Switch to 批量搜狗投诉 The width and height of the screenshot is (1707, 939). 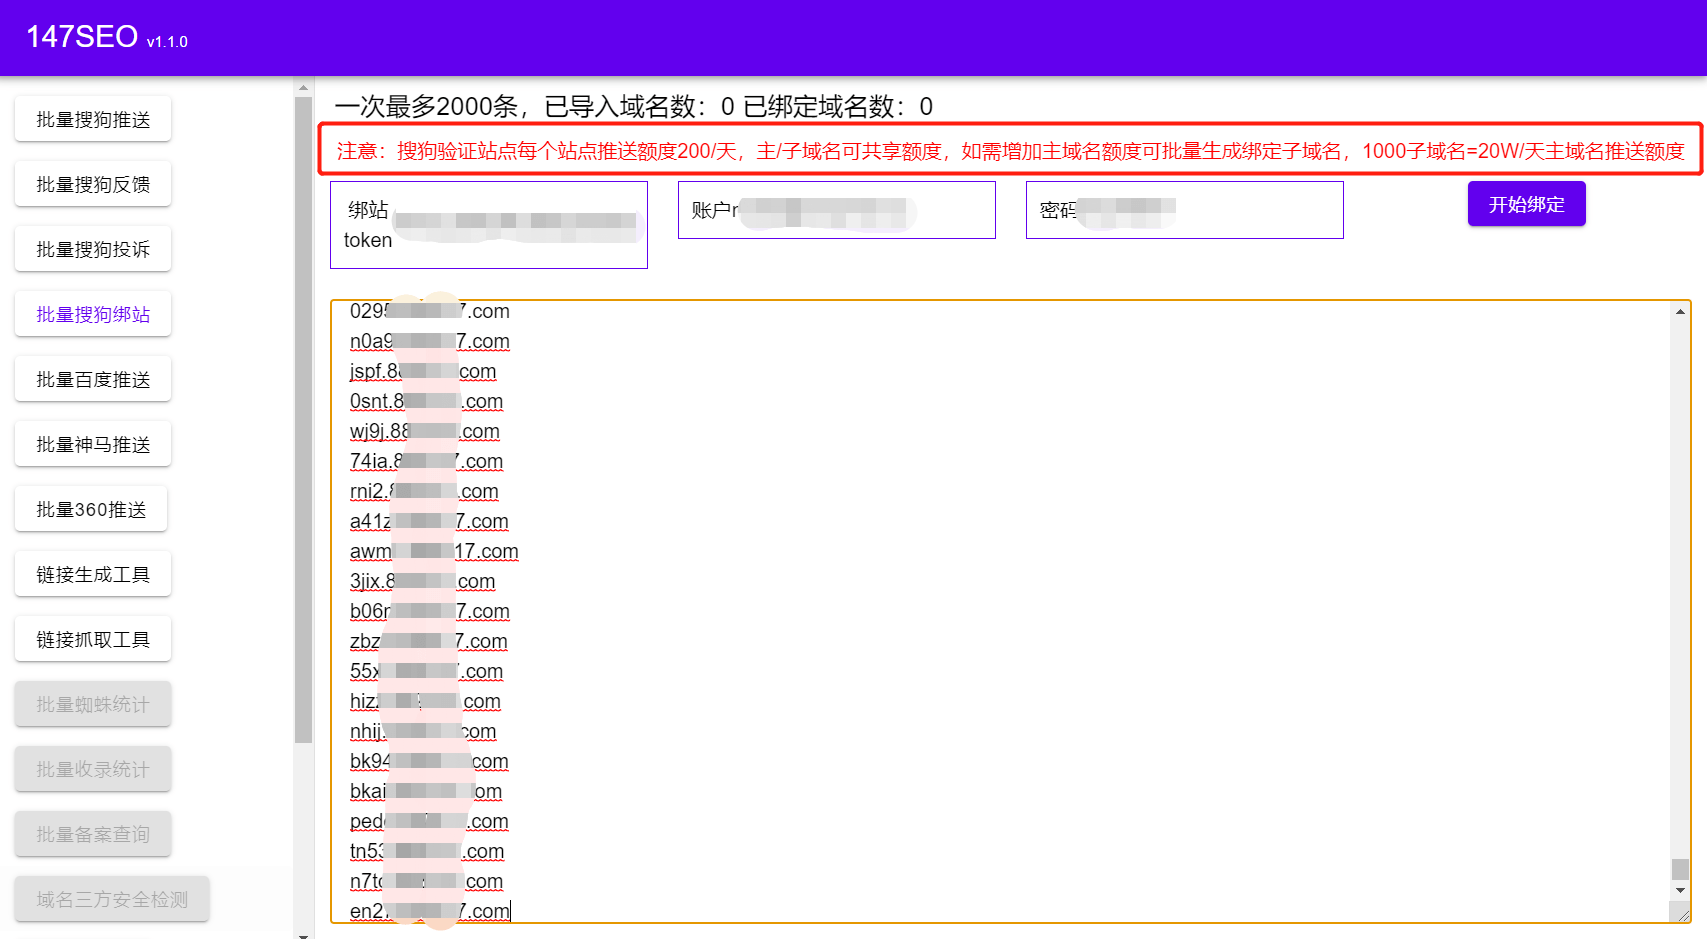[x=92, y=248]
